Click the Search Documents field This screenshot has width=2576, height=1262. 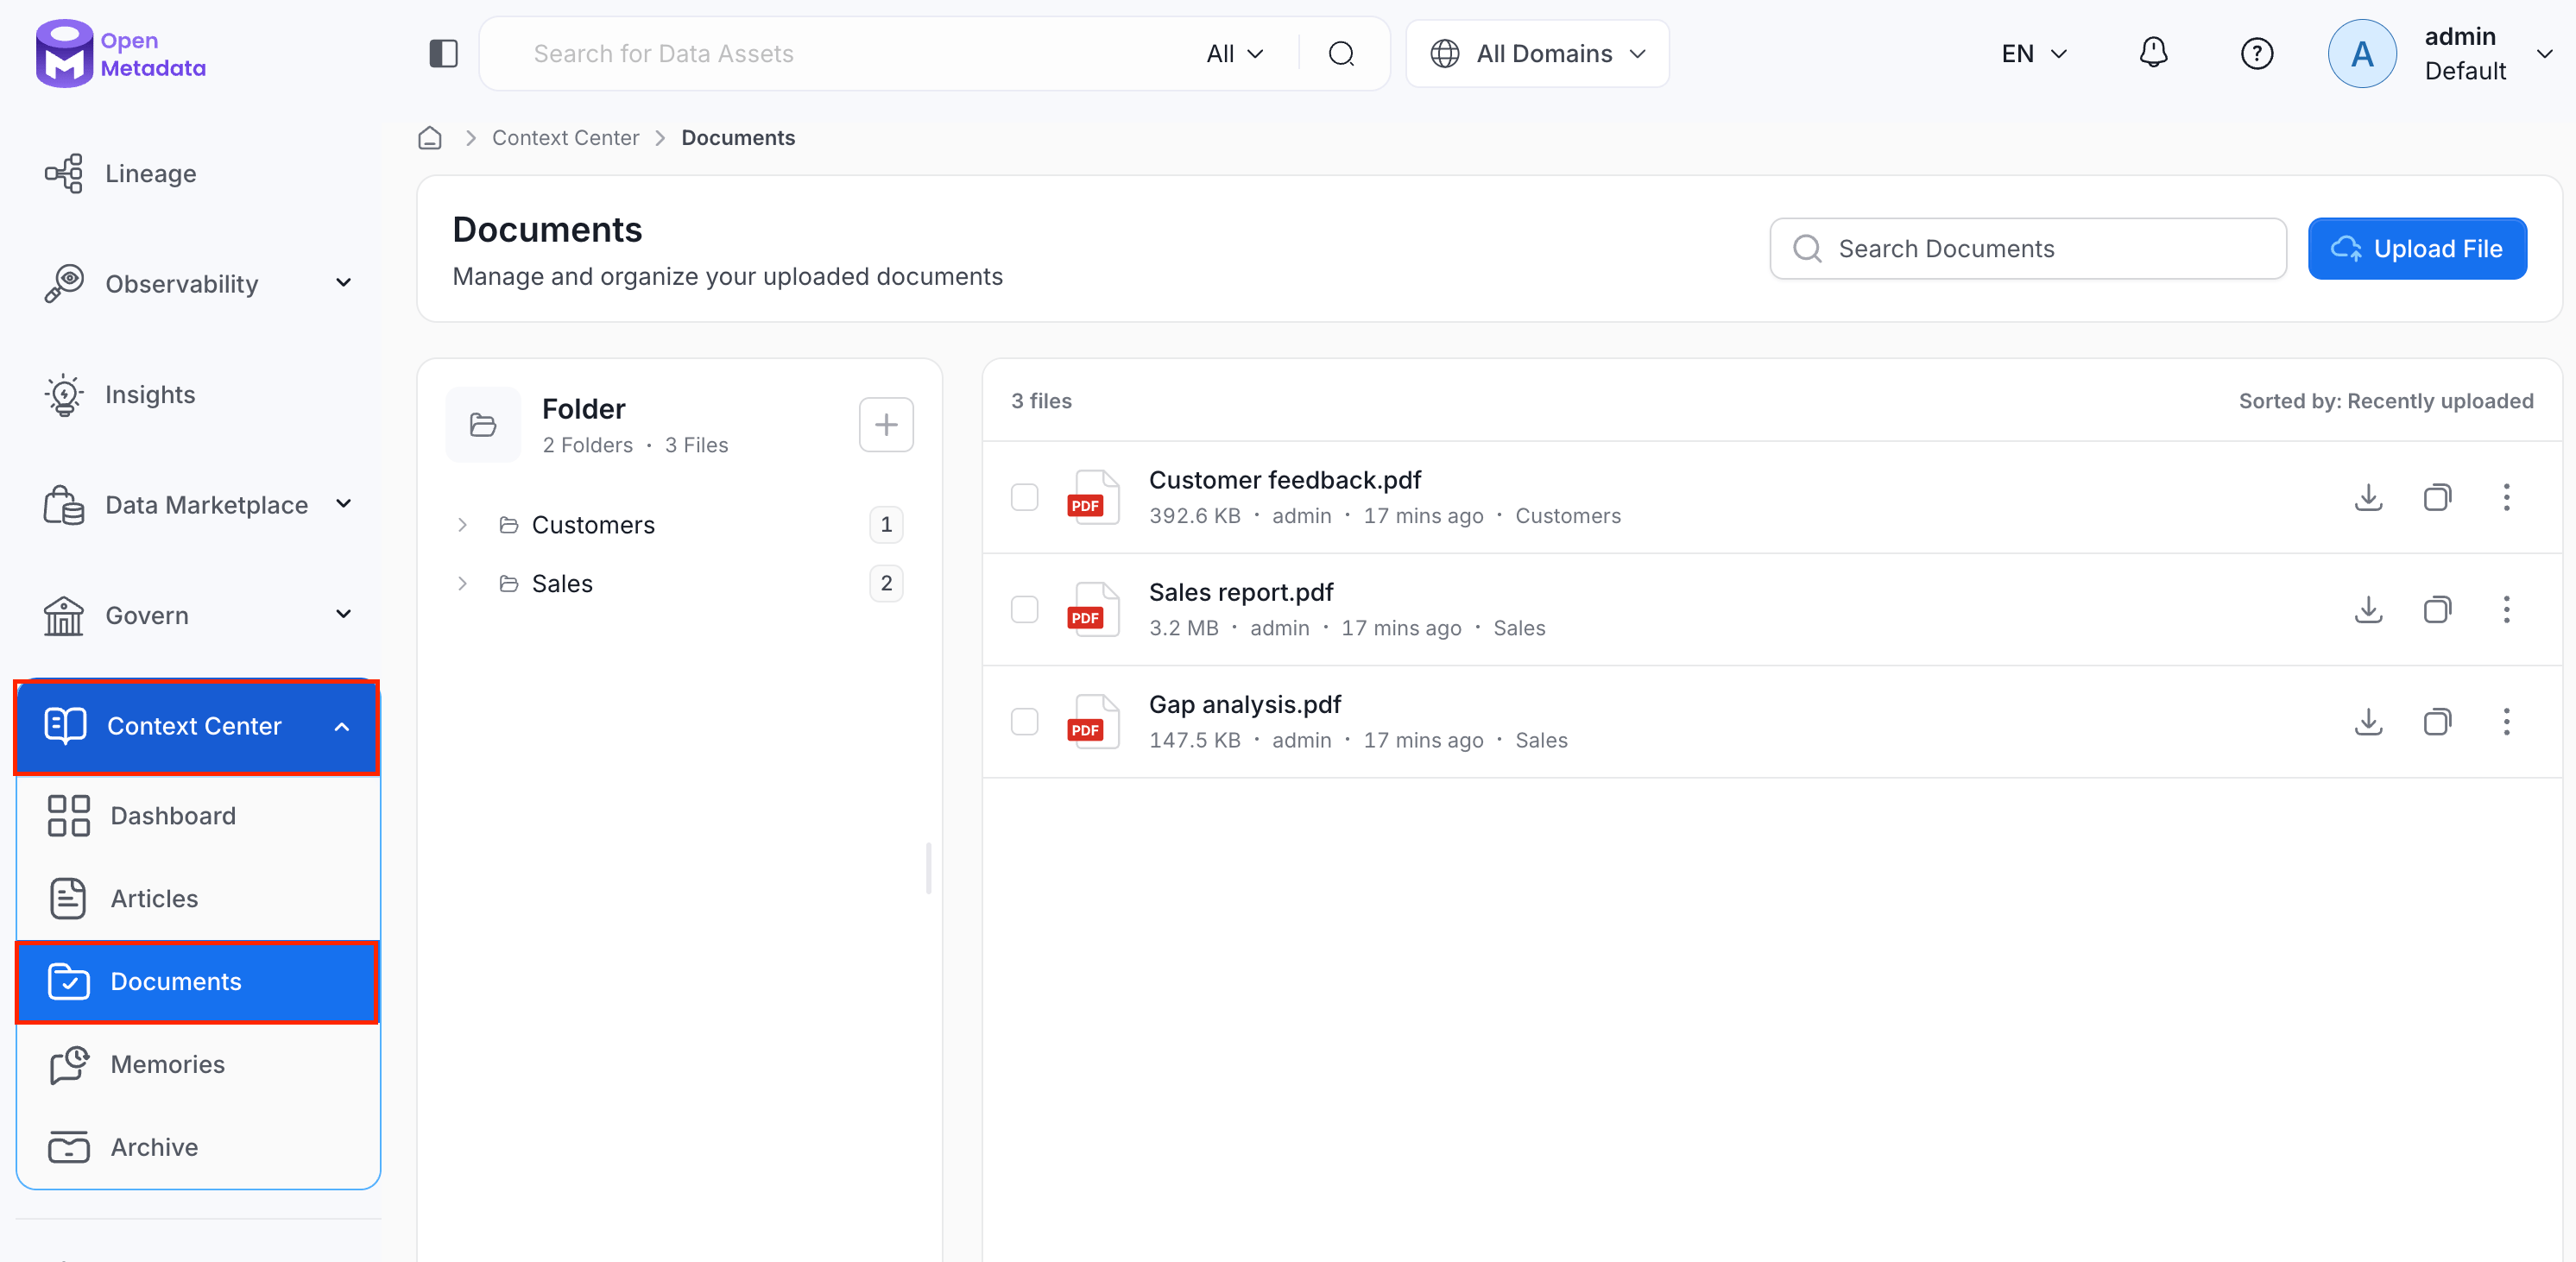[x=2027, y=249]
